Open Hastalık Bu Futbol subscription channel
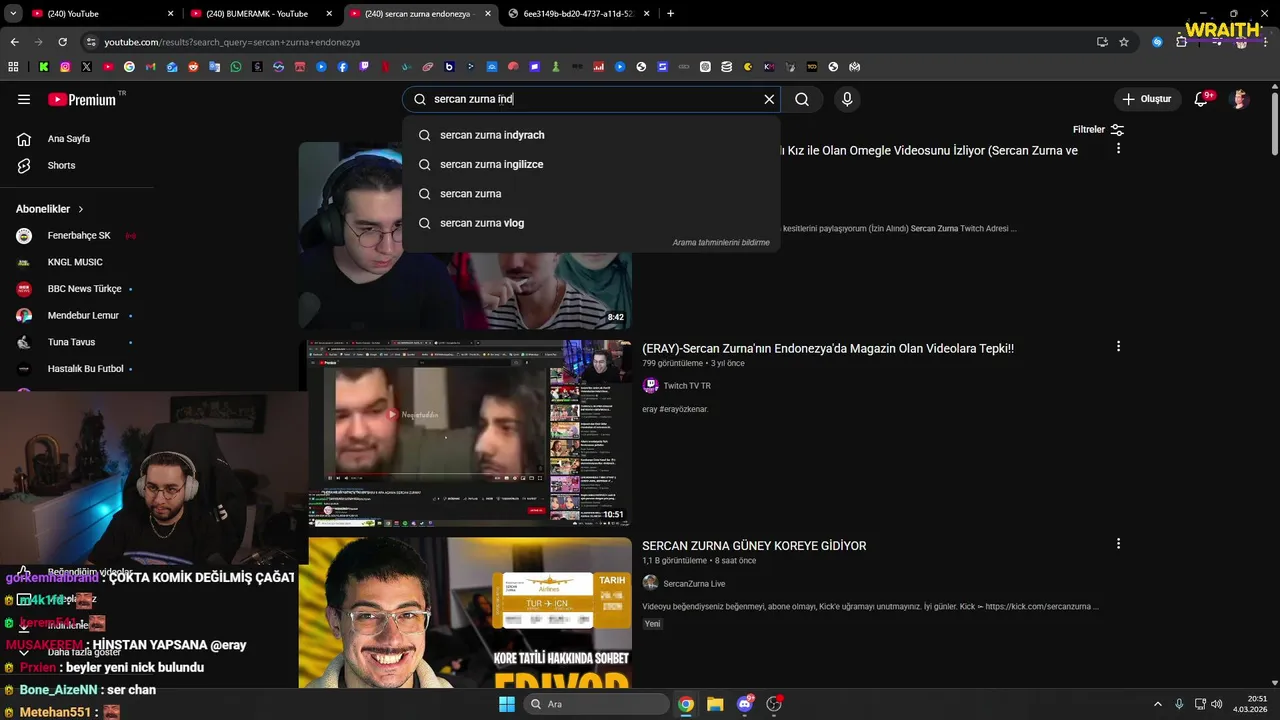The image size is (1280, 720). pos(77,369)
